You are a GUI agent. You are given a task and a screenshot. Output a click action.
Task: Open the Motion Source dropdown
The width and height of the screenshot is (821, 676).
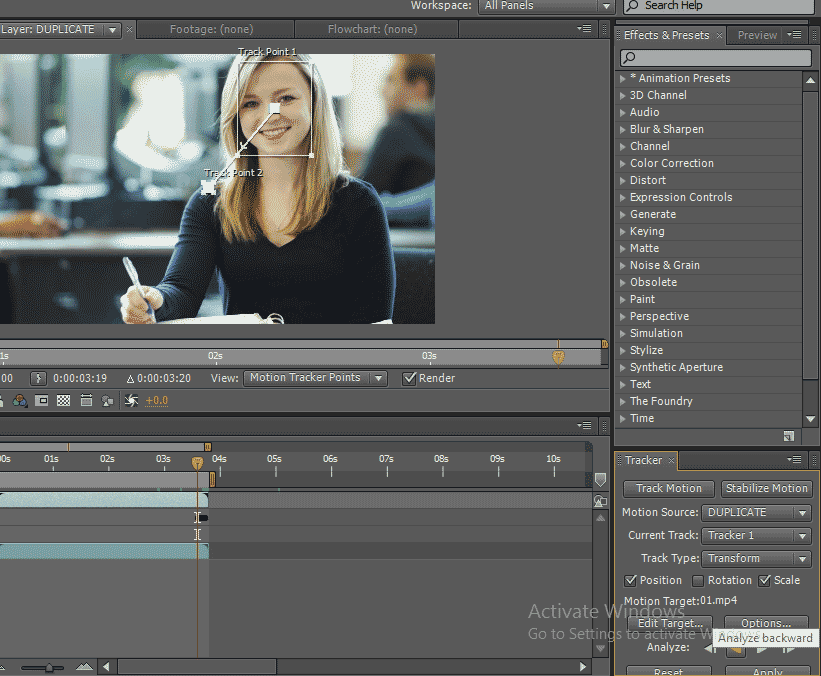(x=756, y=513)
